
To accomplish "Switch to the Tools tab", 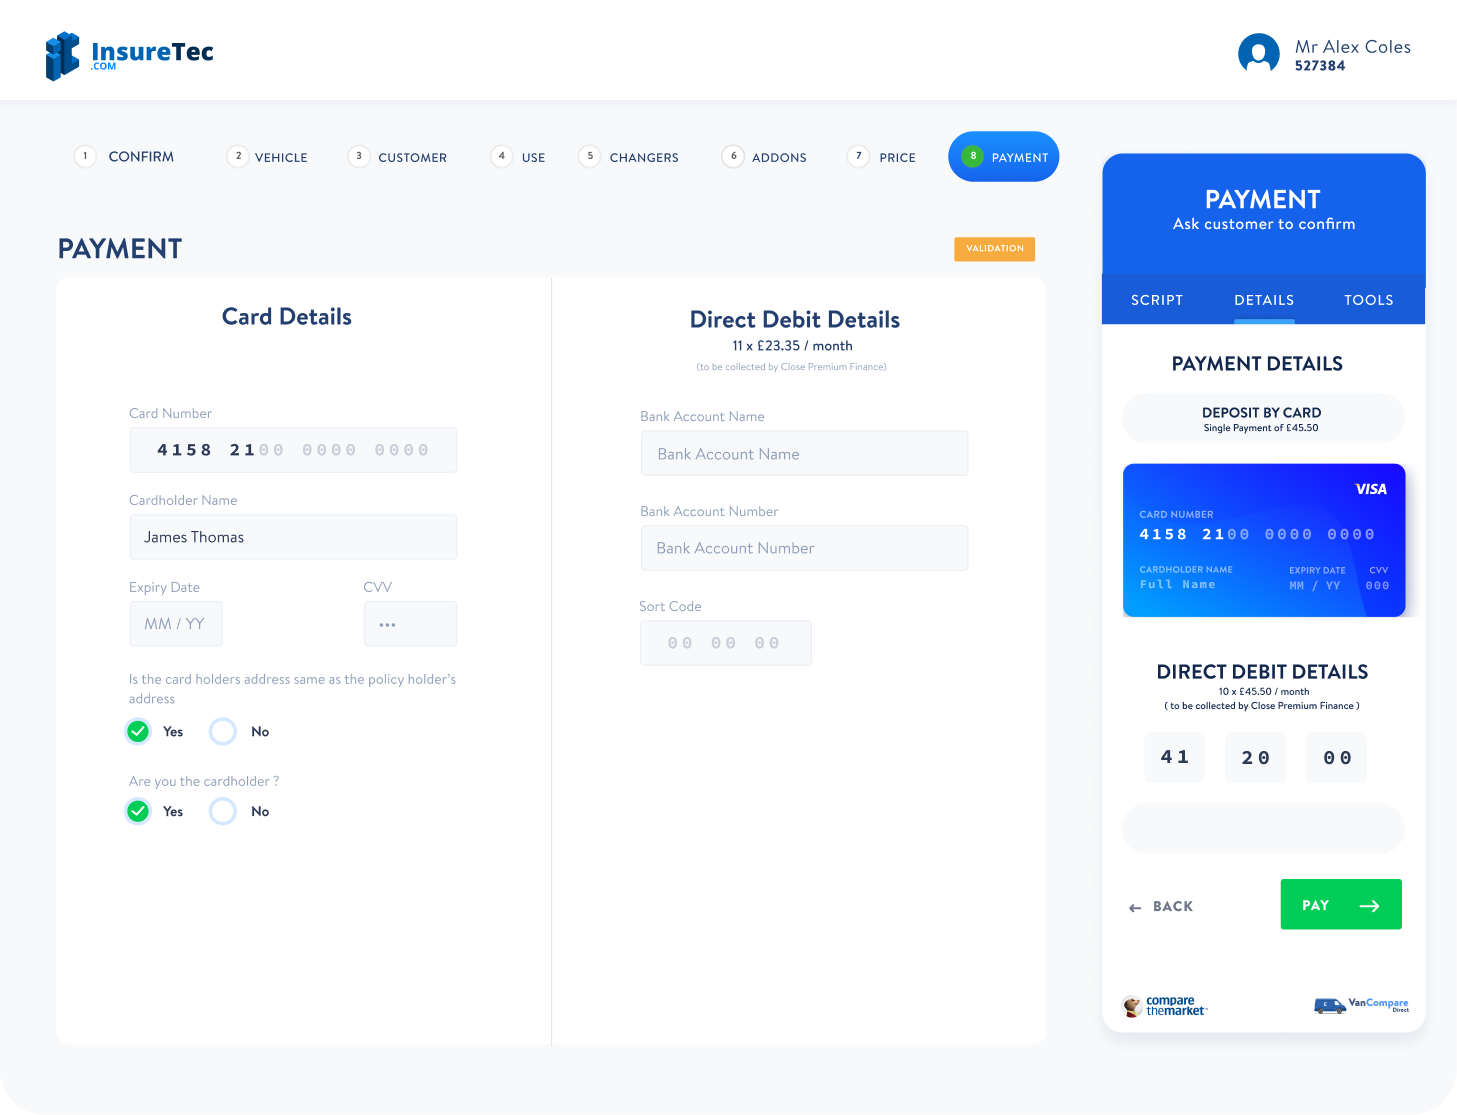I will coord(1369,300).
